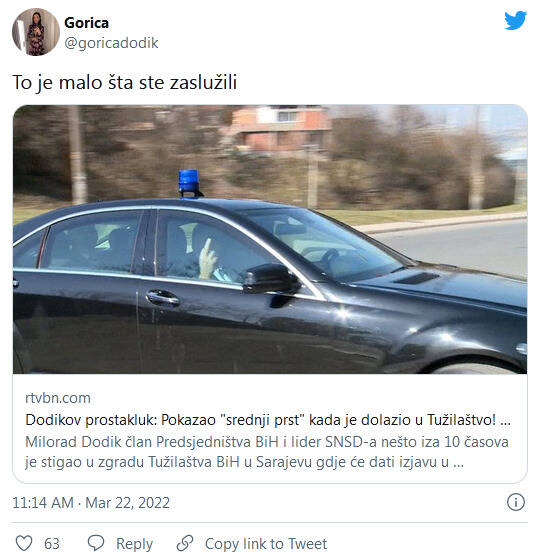Click the car's side mirror in photo

point(271,279)
